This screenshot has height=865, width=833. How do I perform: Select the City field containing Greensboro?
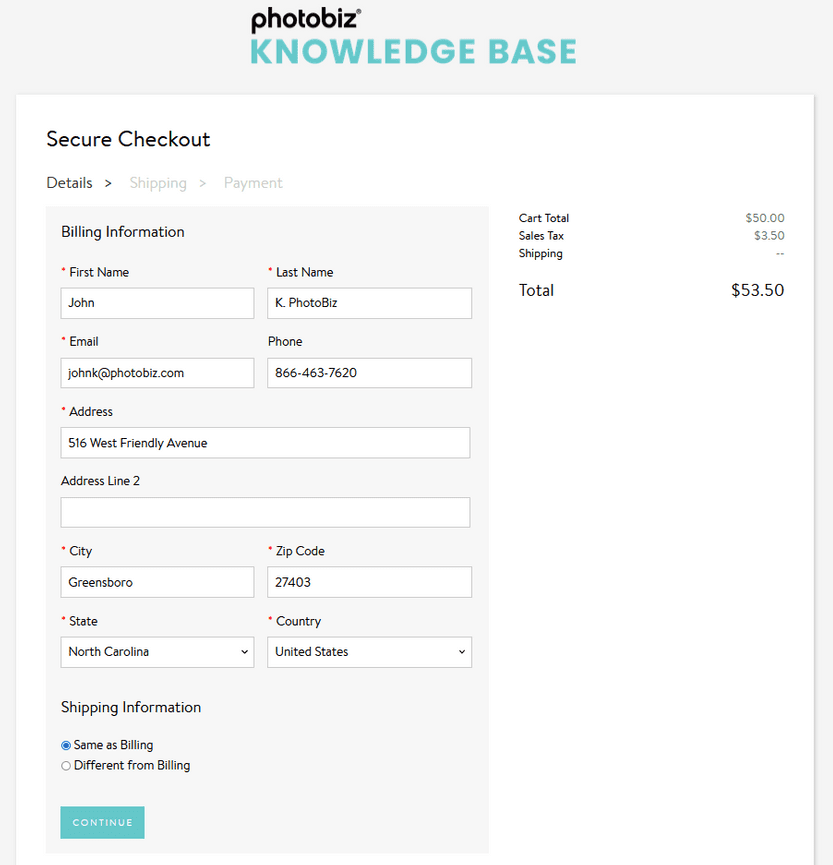coord(157,582)
